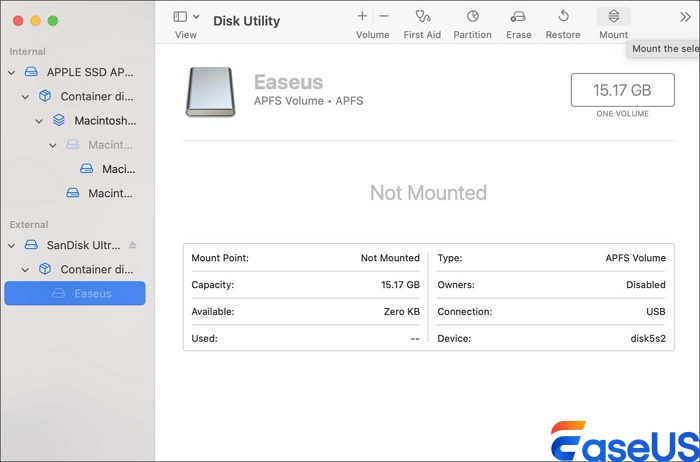Click the green window zoom button

click(x=53, y=20)
